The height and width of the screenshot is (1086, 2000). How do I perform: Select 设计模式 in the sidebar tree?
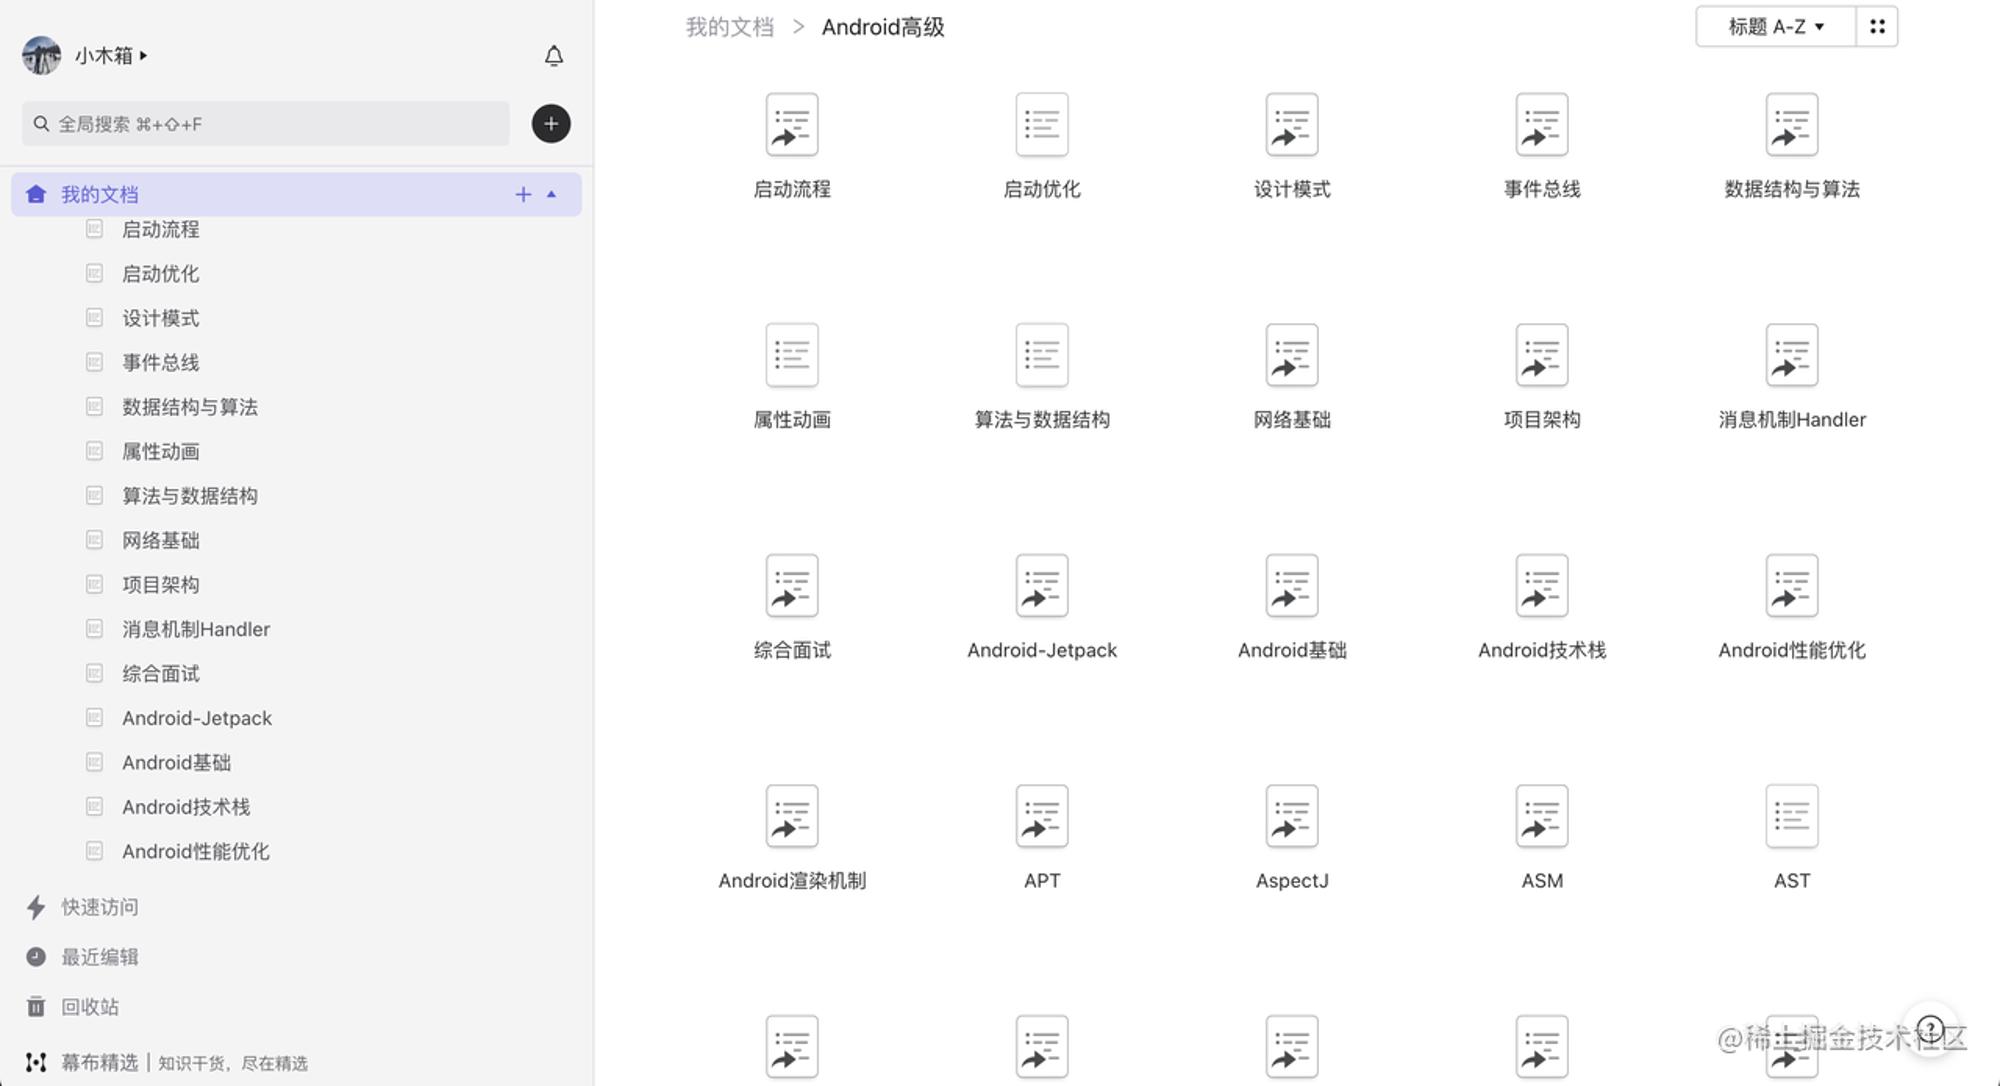tap(160, 318)
